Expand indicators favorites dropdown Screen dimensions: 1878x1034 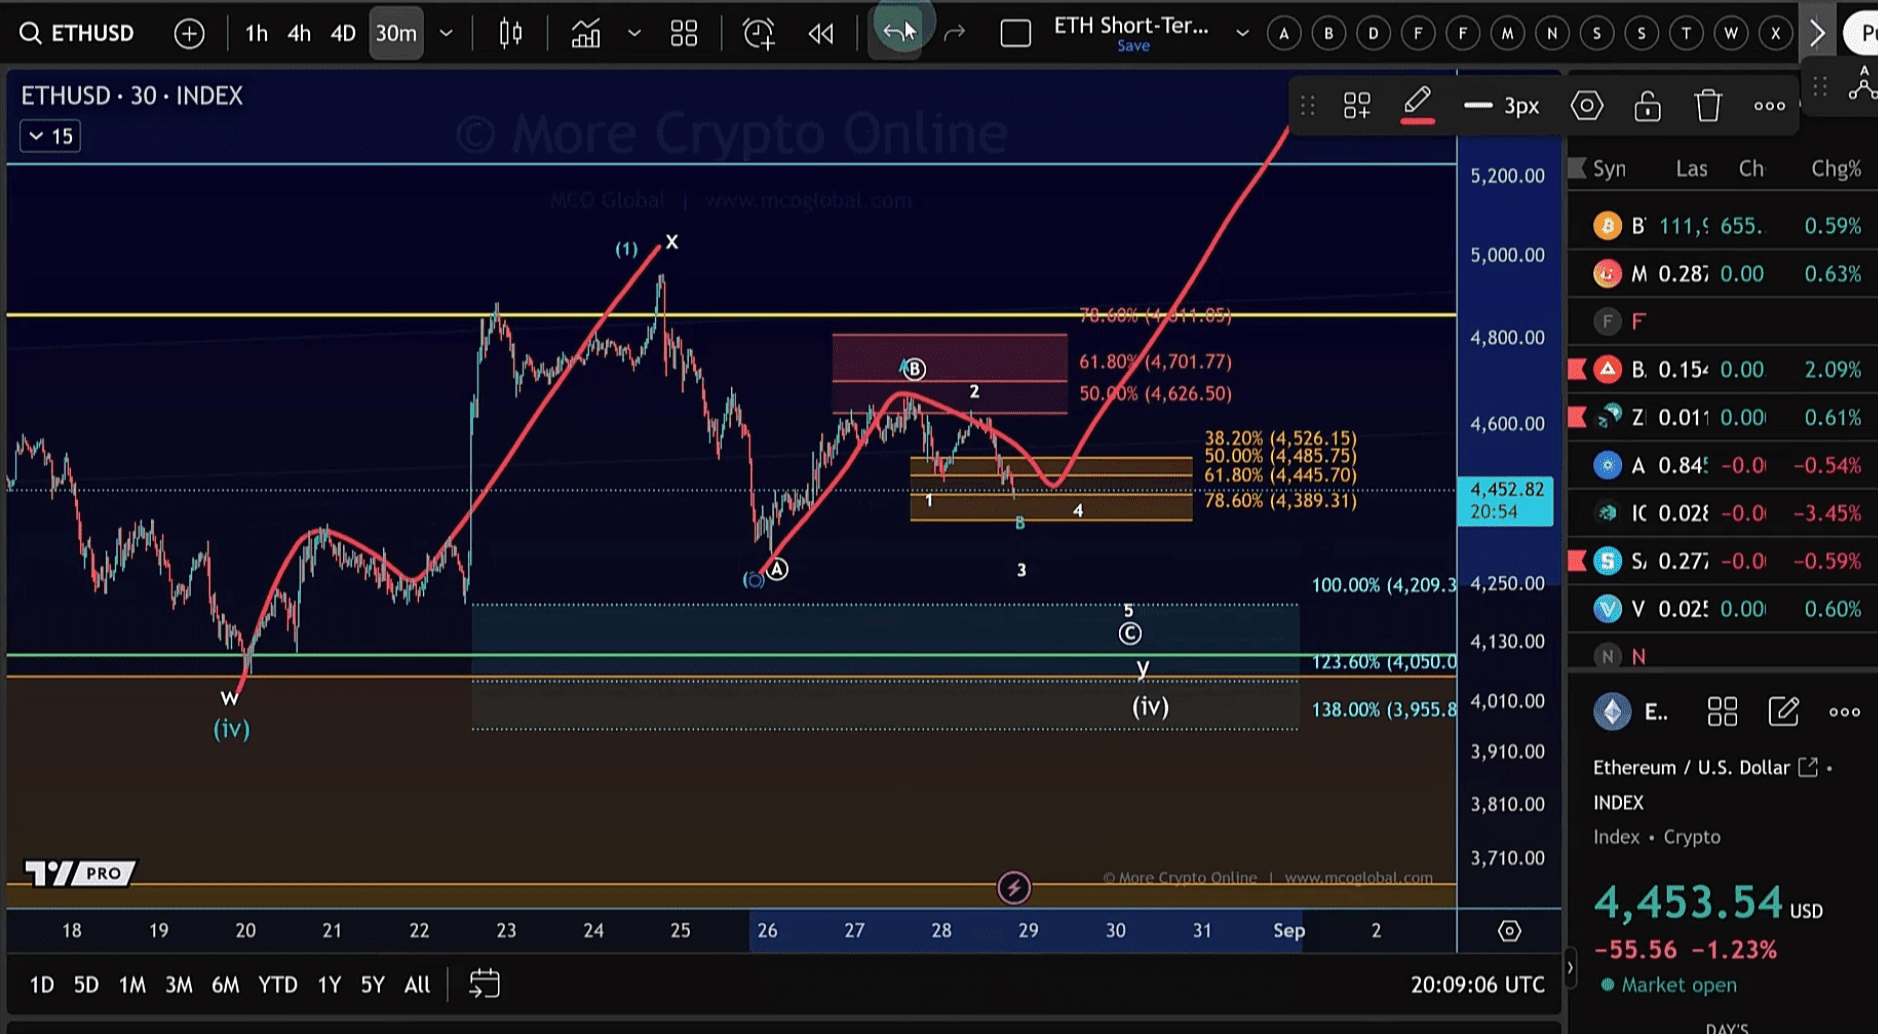click(x=634, y=33)
